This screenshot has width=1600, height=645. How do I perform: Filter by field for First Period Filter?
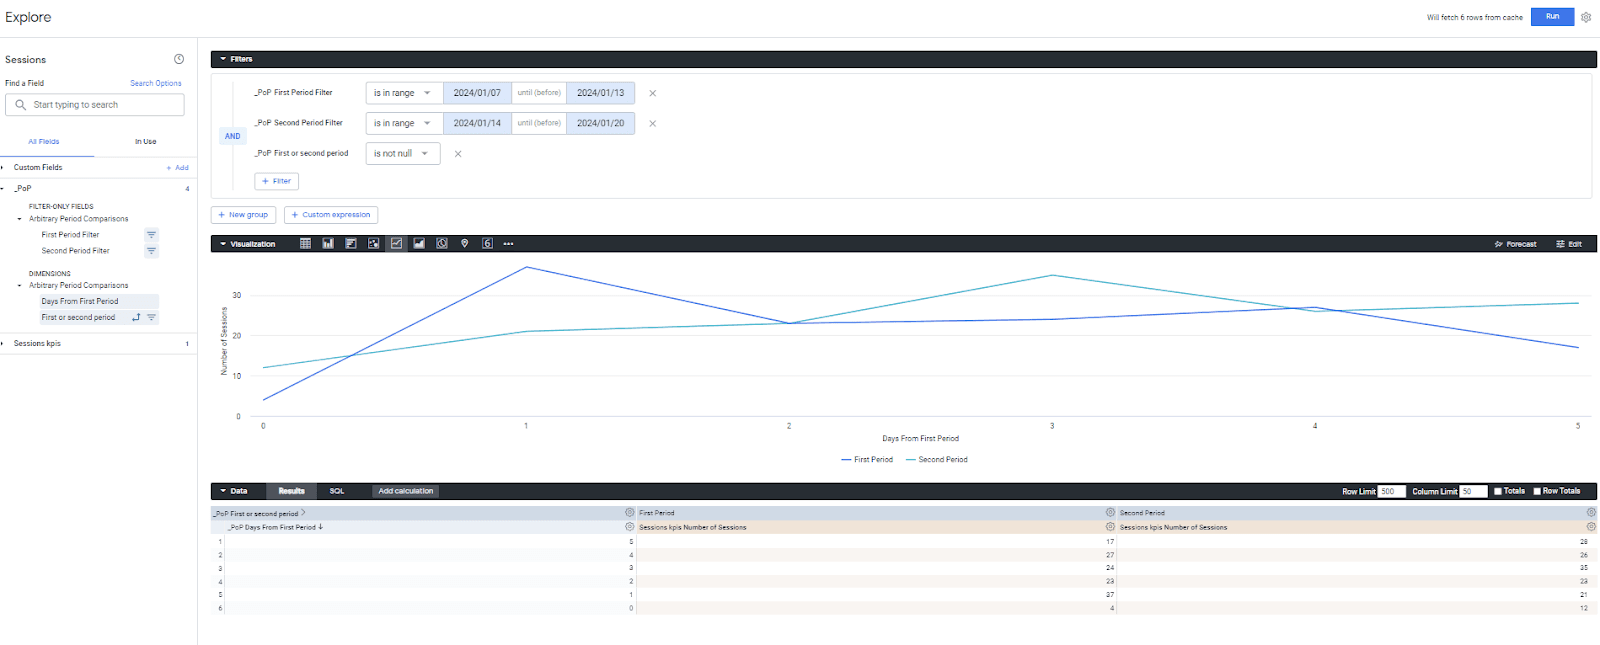click(x=152, y=235)
